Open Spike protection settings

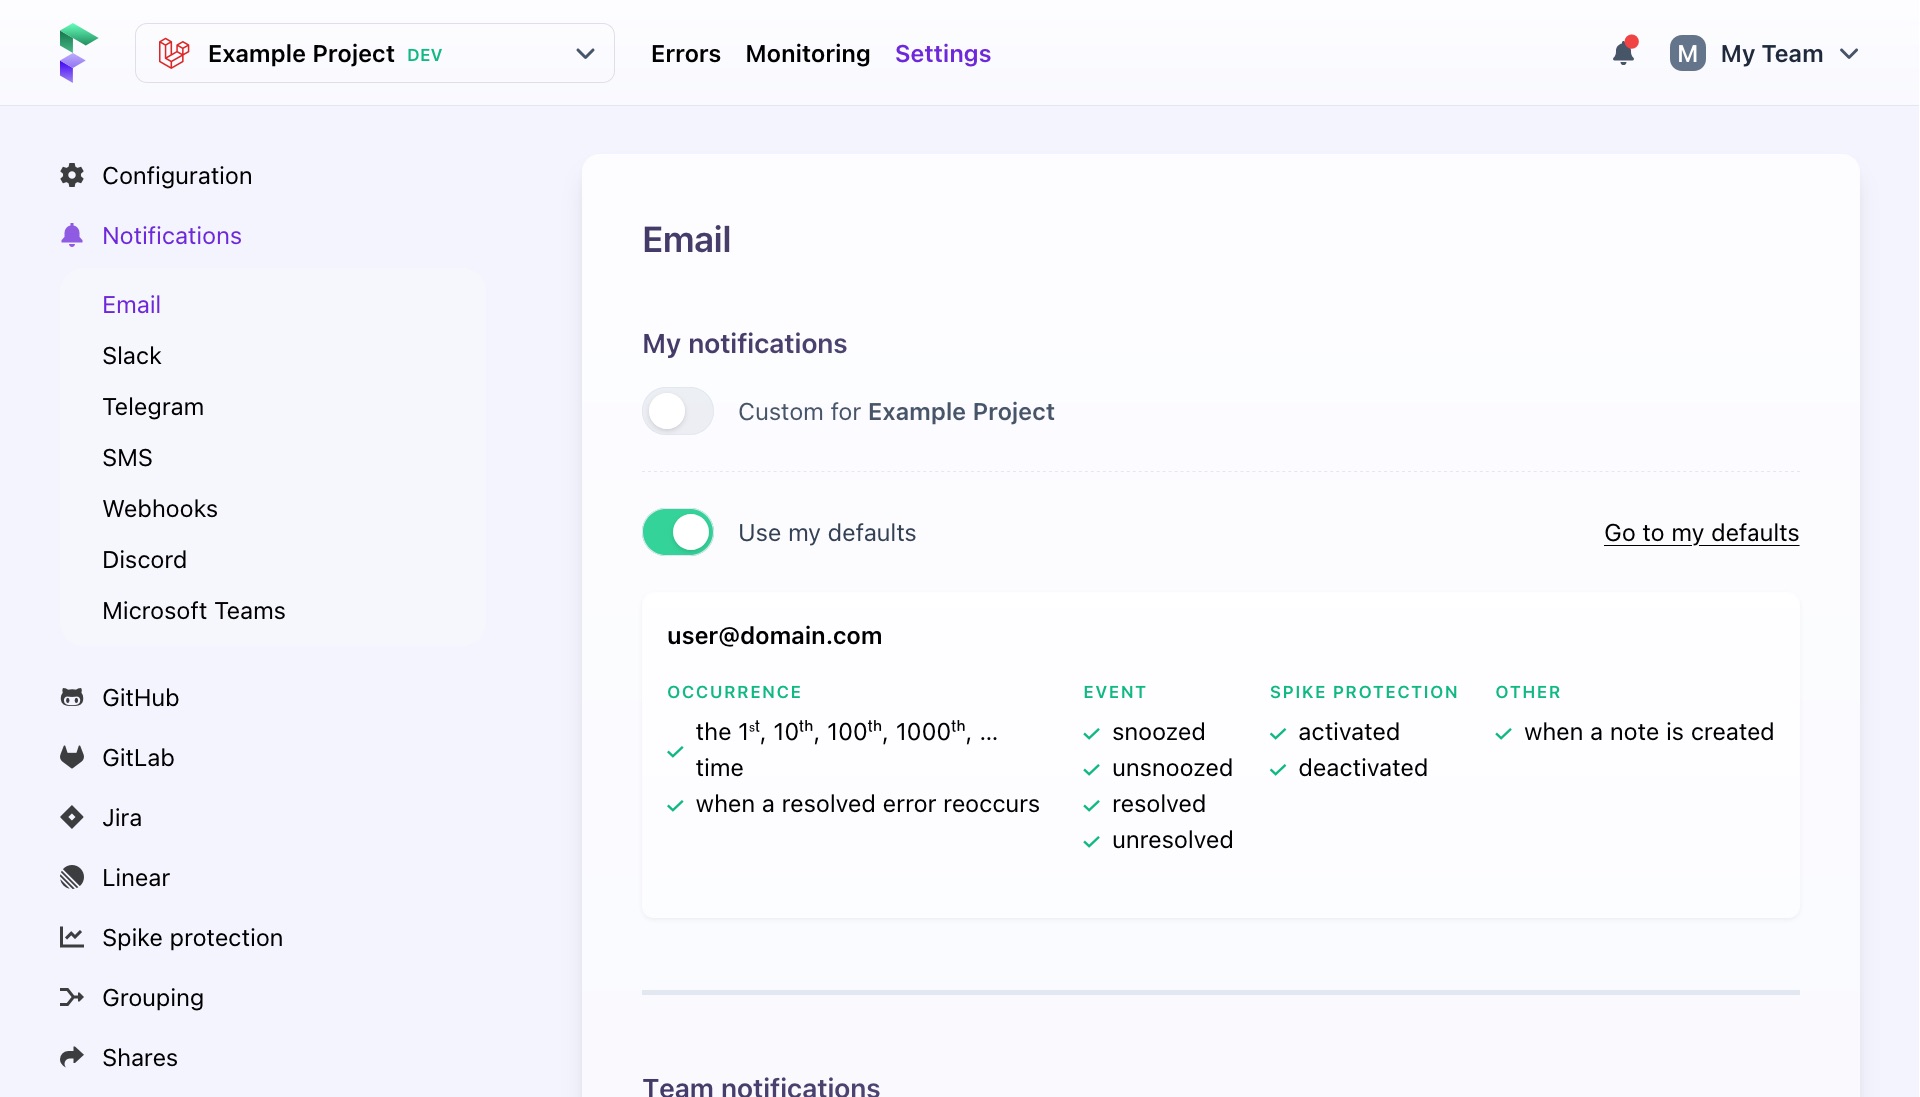click(192, 937)
